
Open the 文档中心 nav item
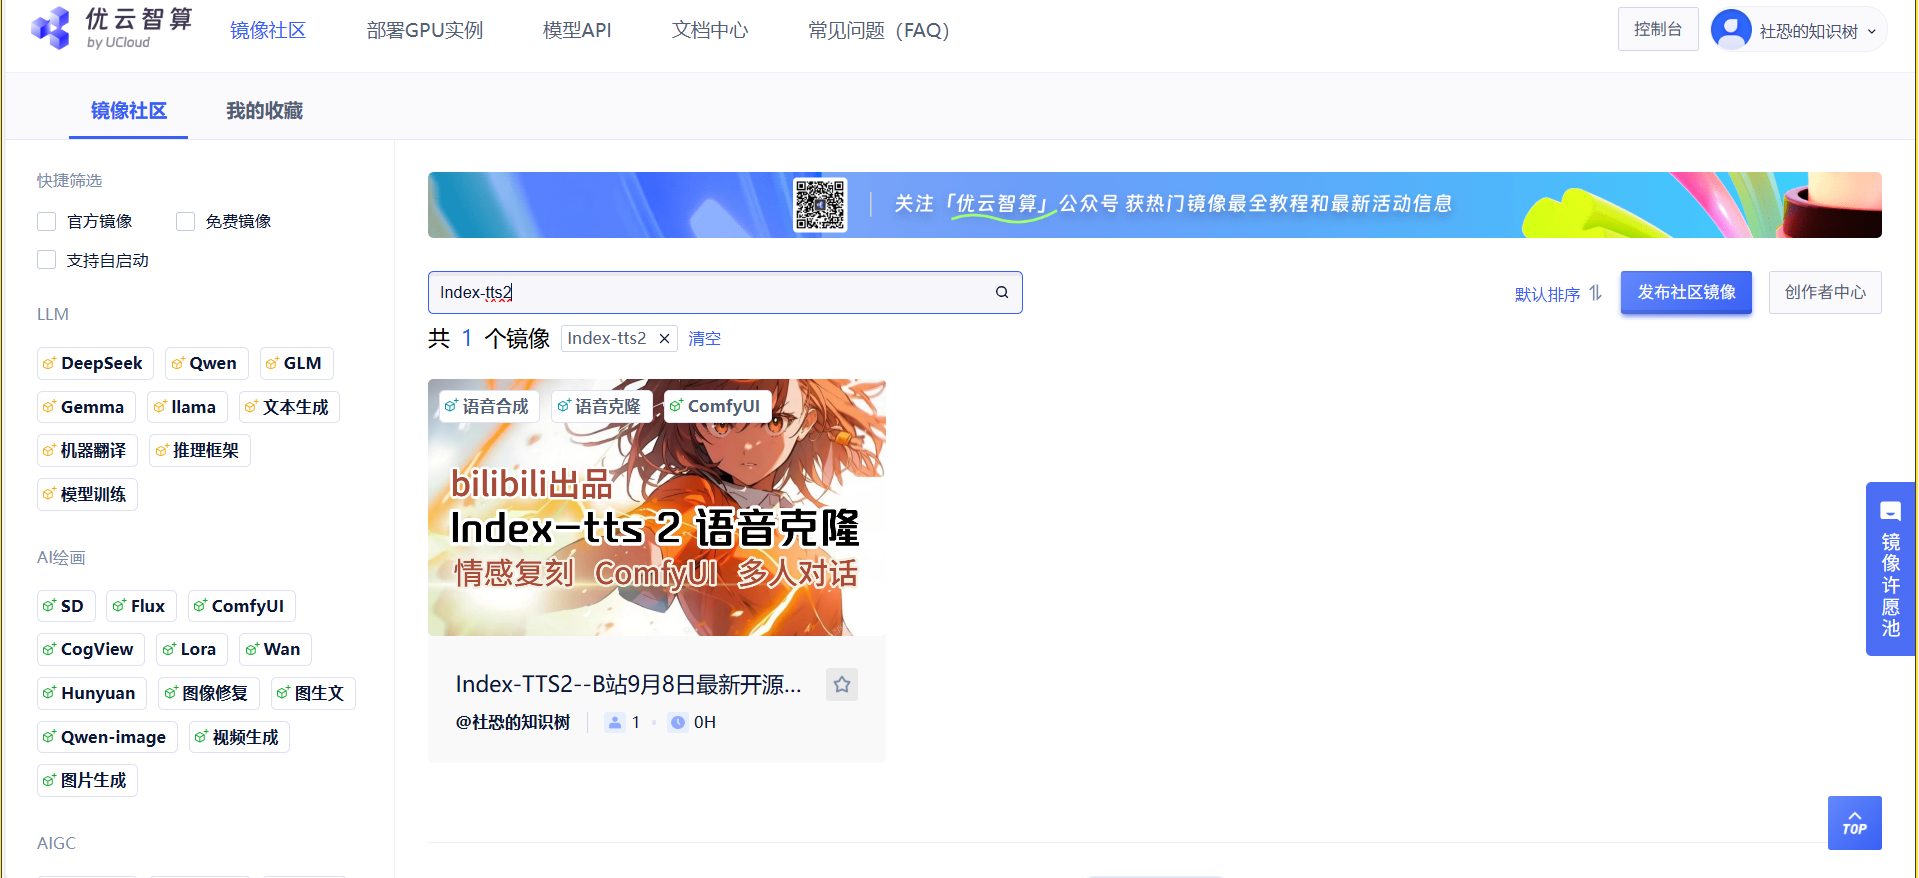(x=710, y=30)
